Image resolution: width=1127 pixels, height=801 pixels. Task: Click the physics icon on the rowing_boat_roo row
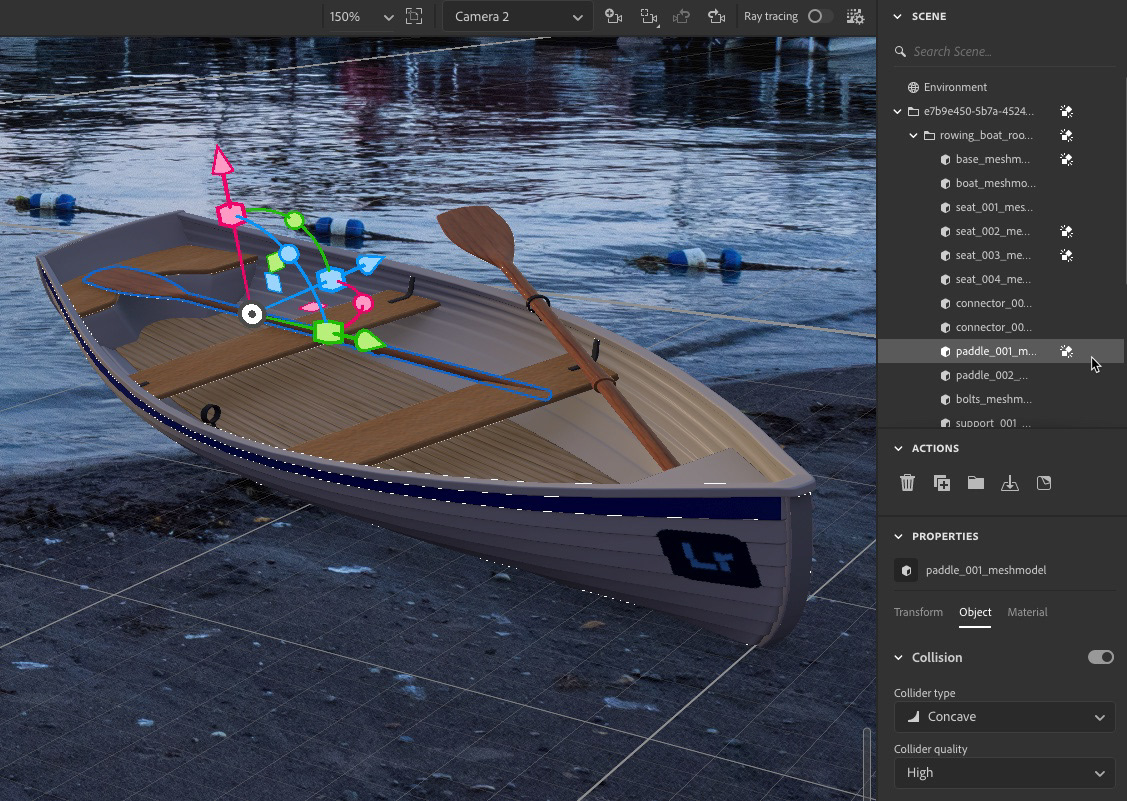[x=1067, y=135]
